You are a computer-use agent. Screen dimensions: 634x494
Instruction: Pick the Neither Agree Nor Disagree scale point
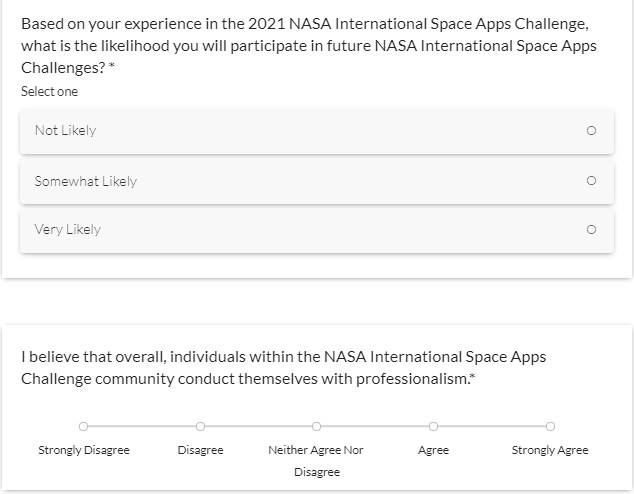click(316, 426)
